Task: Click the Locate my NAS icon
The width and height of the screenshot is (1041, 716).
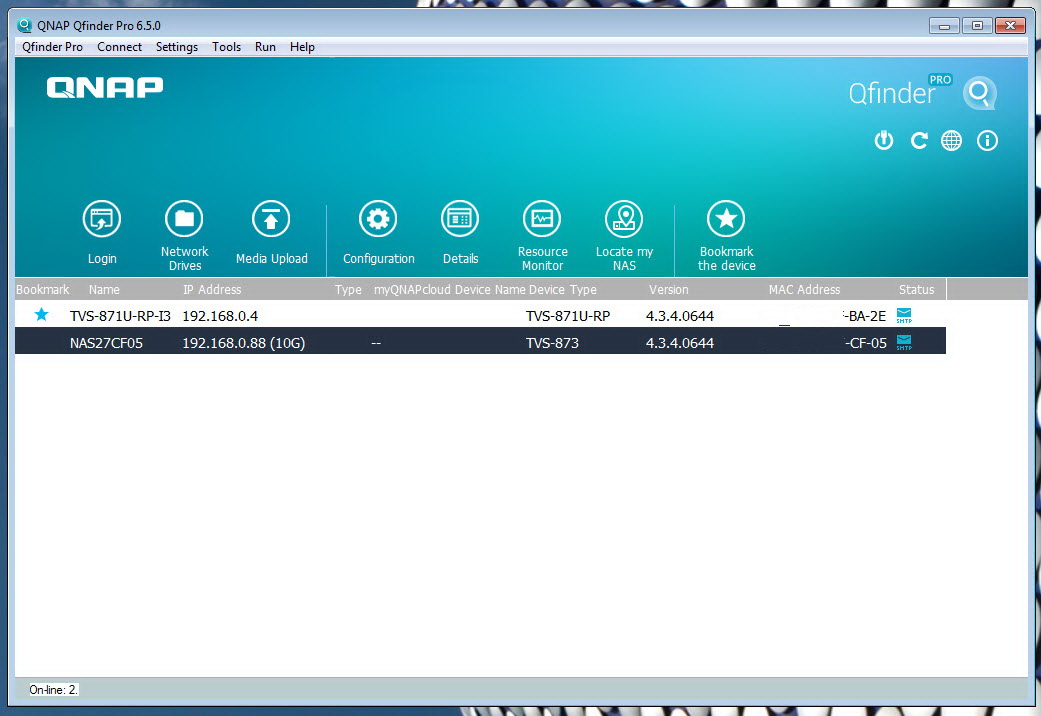Action: click(624, 219)
